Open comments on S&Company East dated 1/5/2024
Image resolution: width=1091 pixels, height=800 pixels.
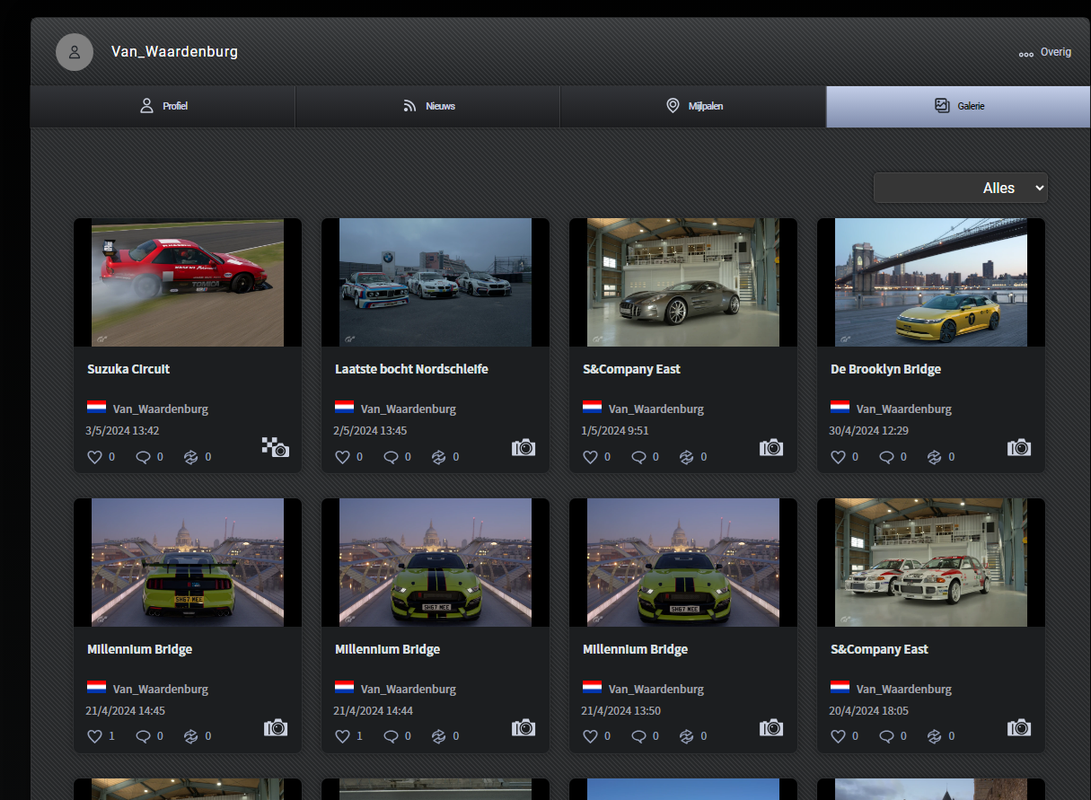click(639, 457)
